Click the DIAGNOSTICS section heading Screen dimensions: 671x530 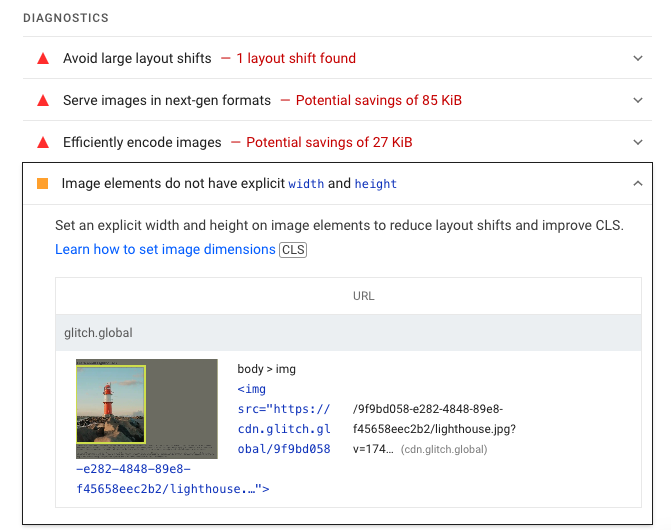pyautogui.click(x=66, y=18)
